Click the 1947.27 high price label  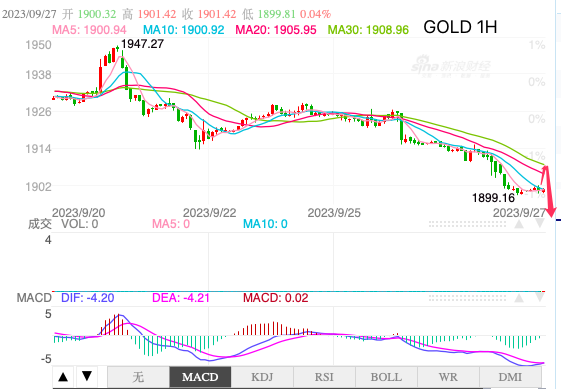click(x=142, y=44)
